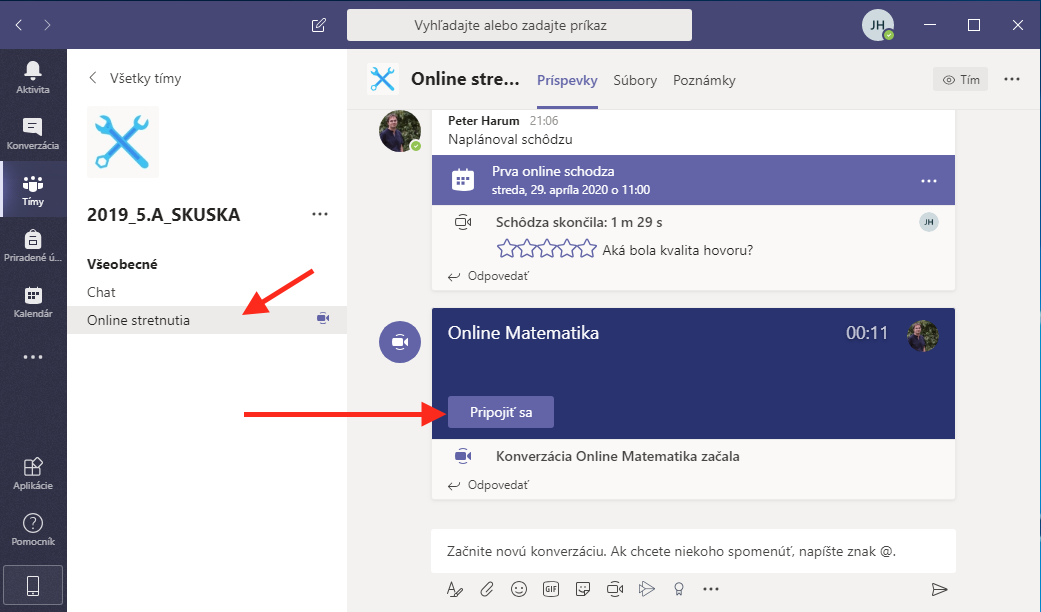Send the message with the paper plane icon
1041x612 pixels.
[x=938, y=589]
